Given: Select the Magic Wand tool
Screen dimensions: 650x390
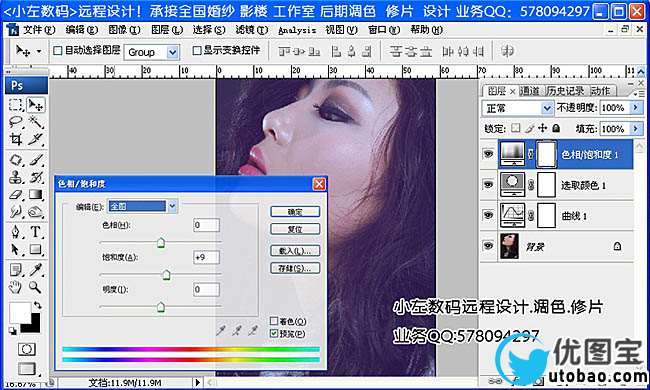Looking at the screenshot, I should click(36, 121).
